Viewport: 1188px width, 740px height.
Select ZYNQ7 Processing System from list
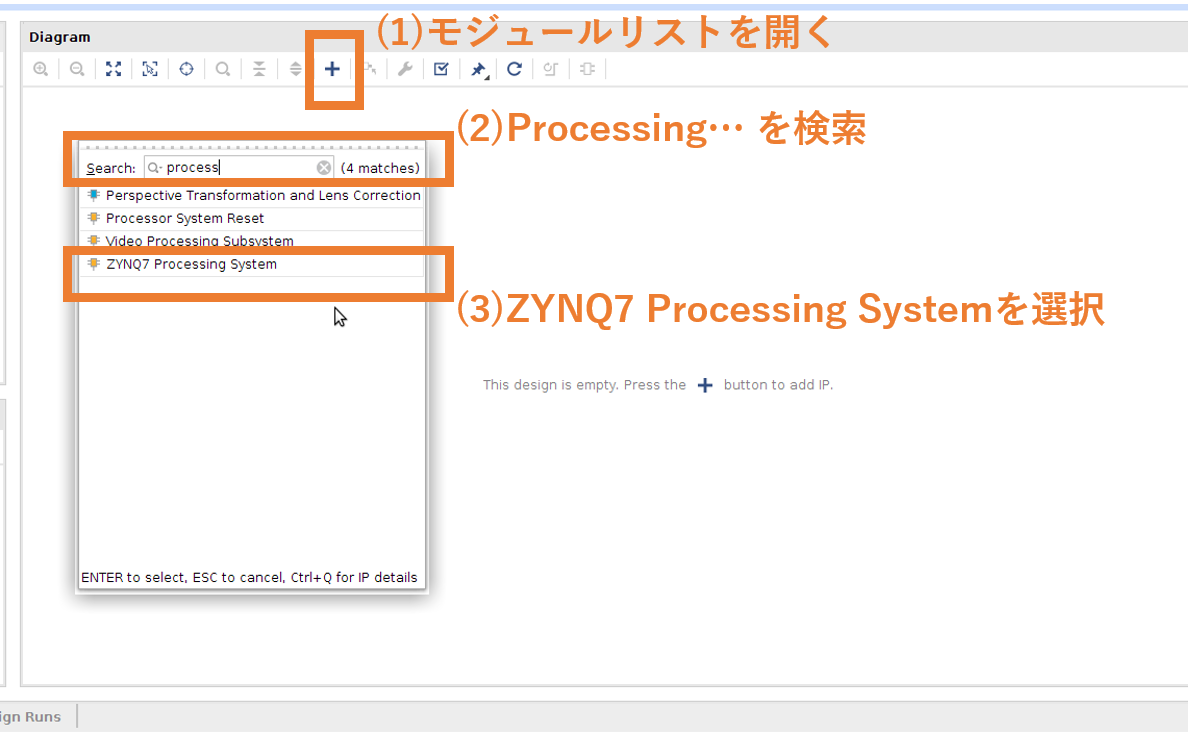(x=191, y=264)
